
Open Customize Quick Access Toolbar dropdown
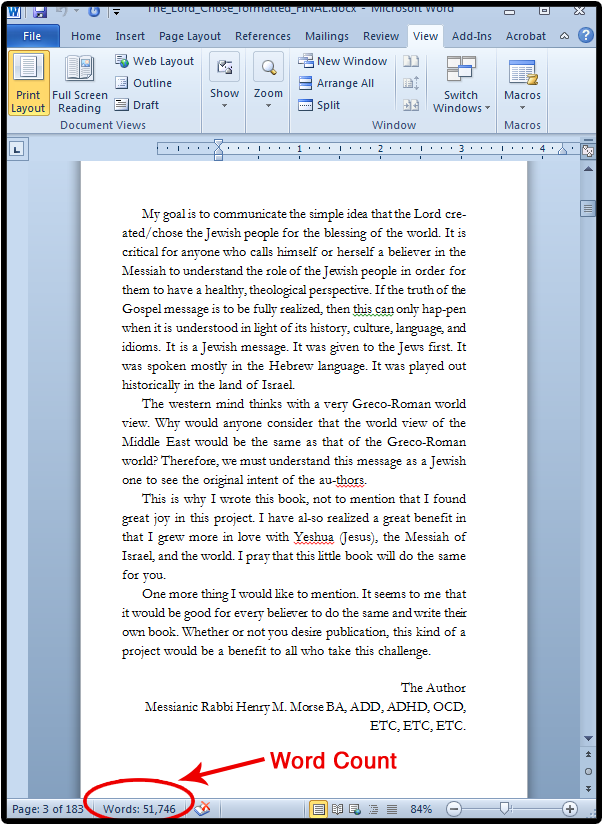(x=116, y=11)
